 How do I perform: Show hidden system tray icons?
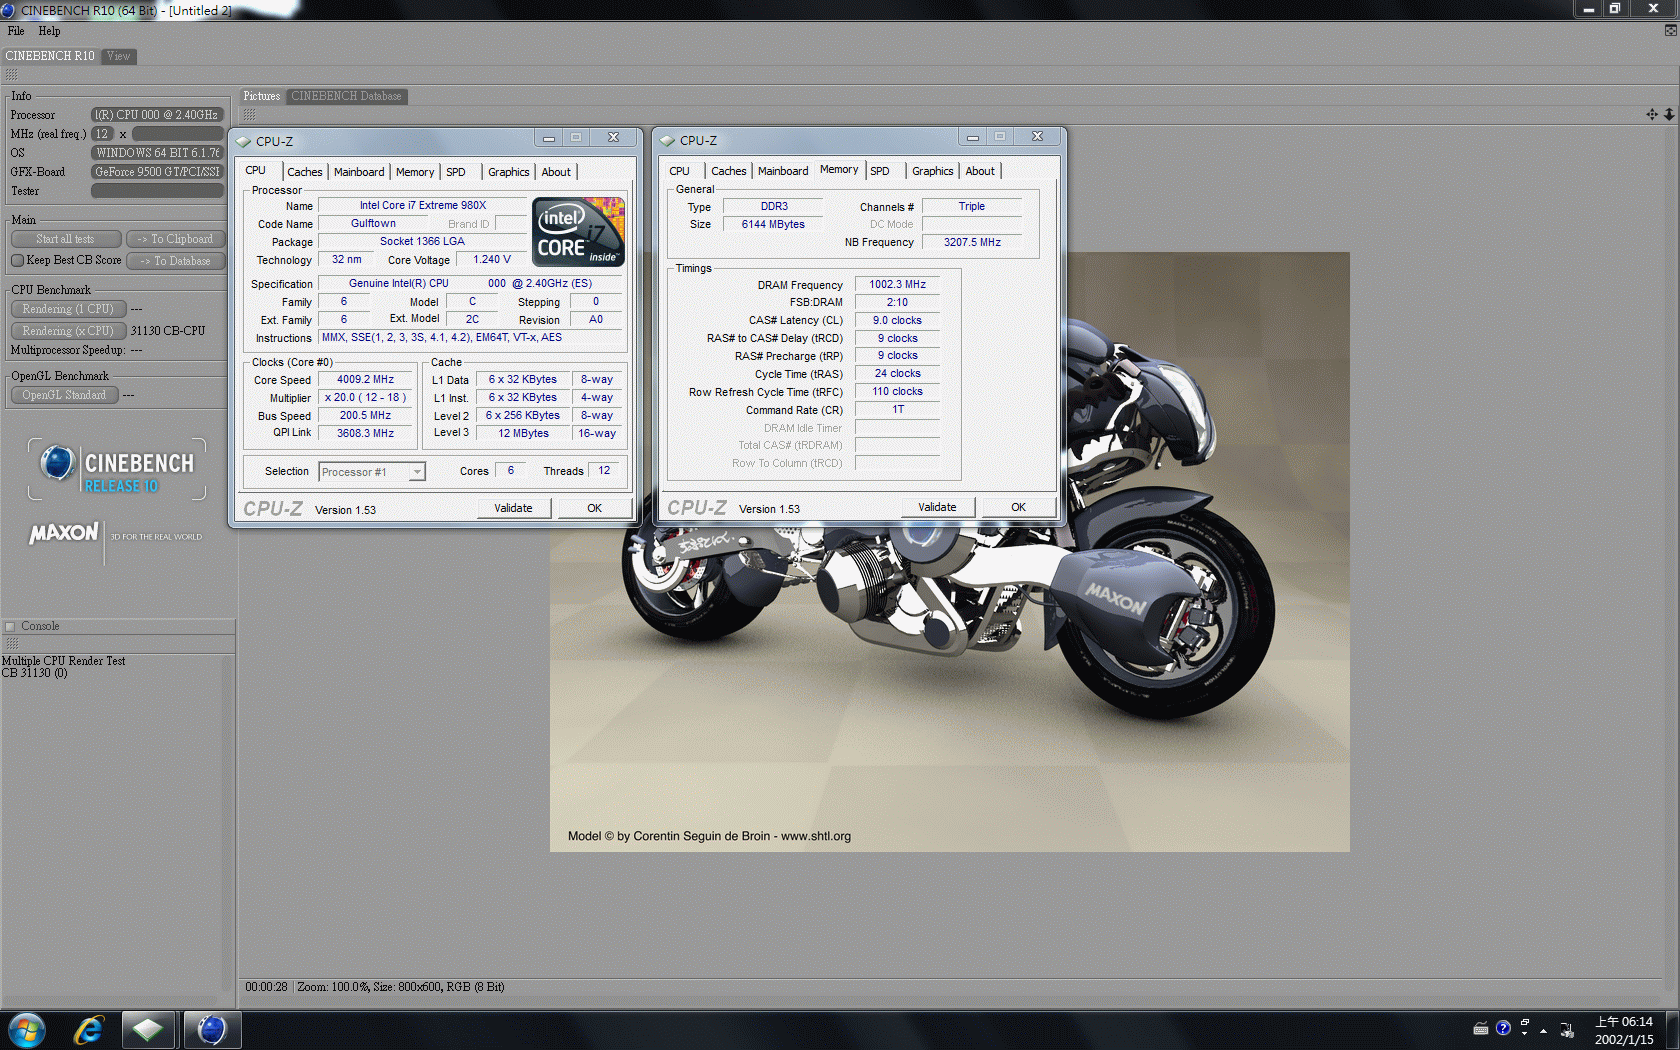point(1543,1030)
